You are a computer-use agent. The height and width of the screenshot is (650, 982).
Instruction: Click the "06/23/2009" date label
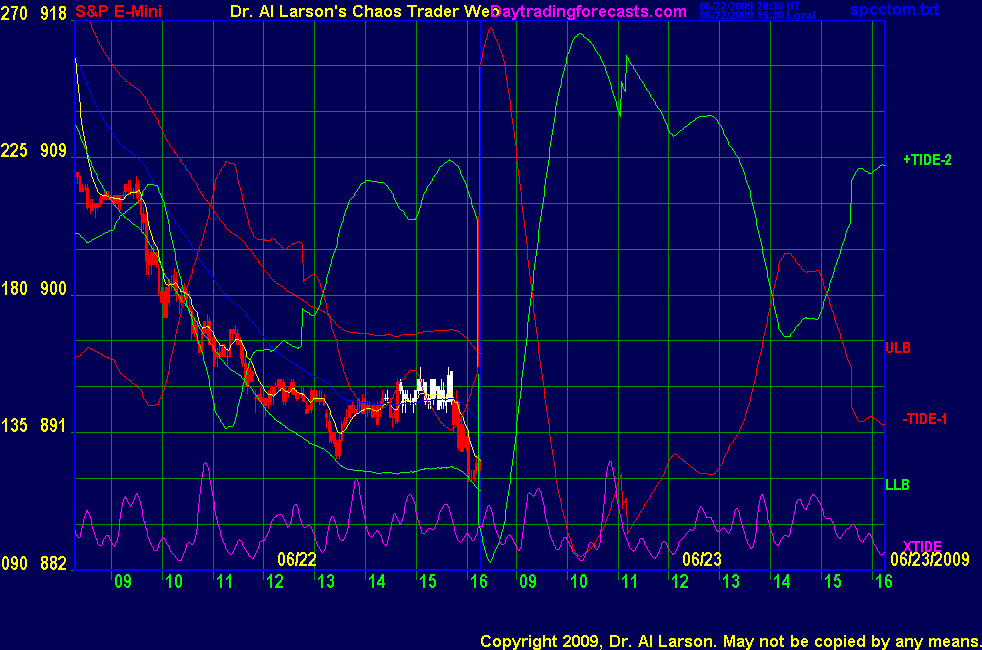pos(929,559)
